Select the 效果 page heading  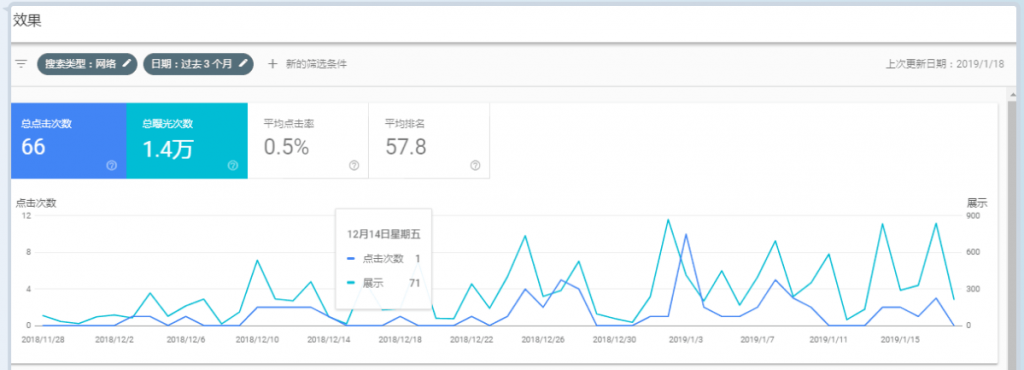[x=27, y=21]
